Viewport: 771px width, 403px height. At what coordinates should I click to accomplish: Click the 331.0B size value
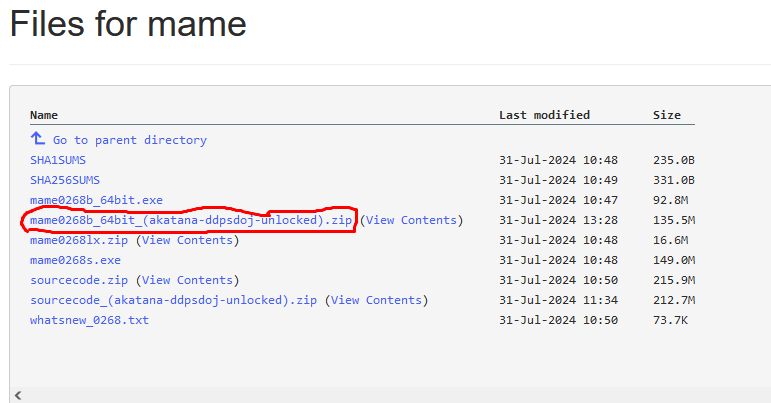[x=674, y=180]
